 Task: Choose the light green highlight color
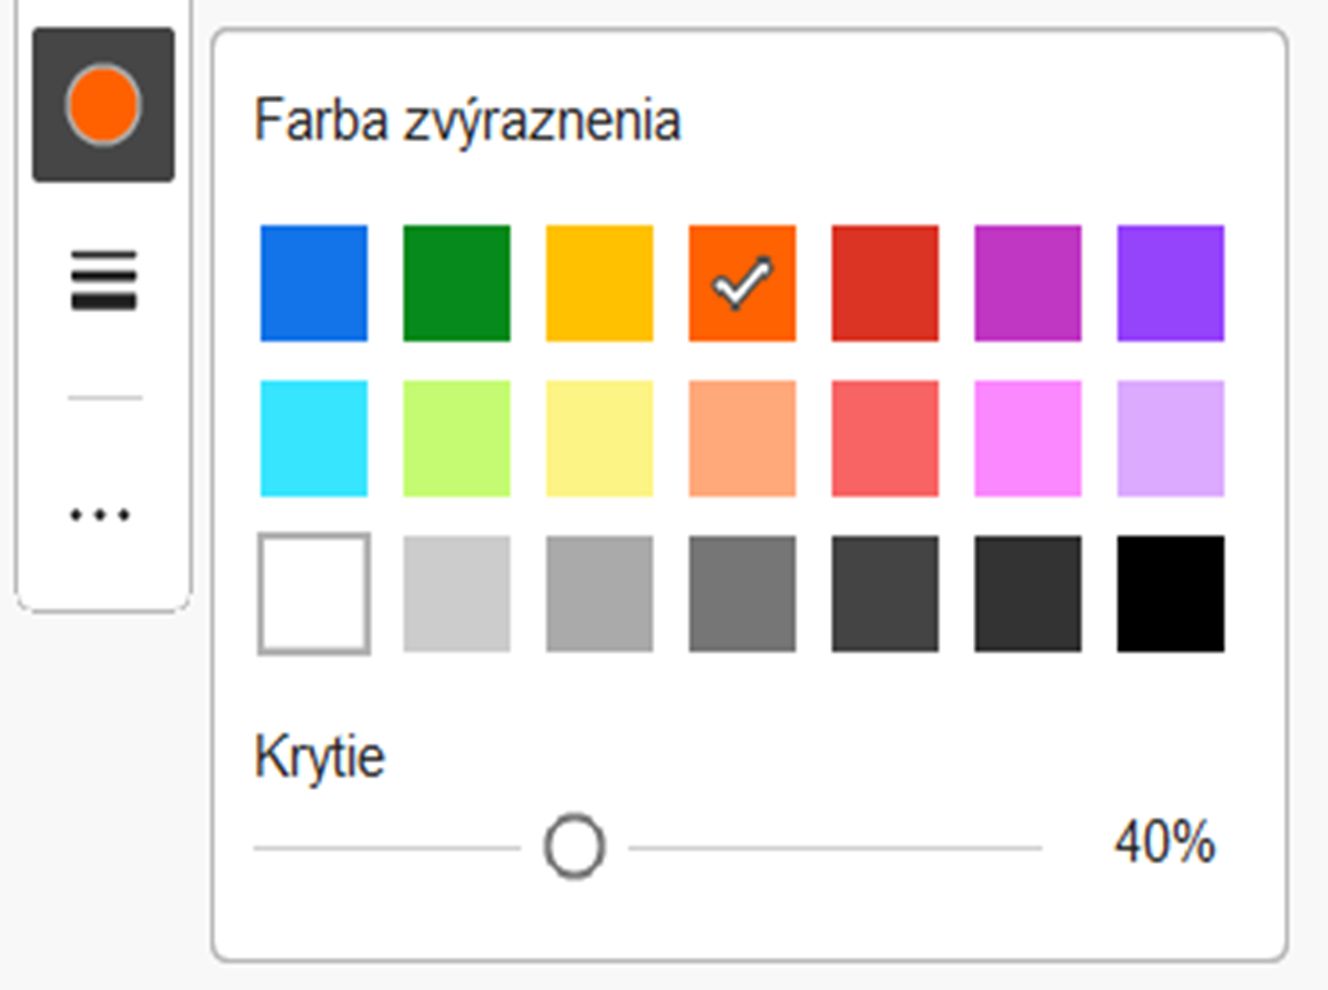tap(456, 440)
